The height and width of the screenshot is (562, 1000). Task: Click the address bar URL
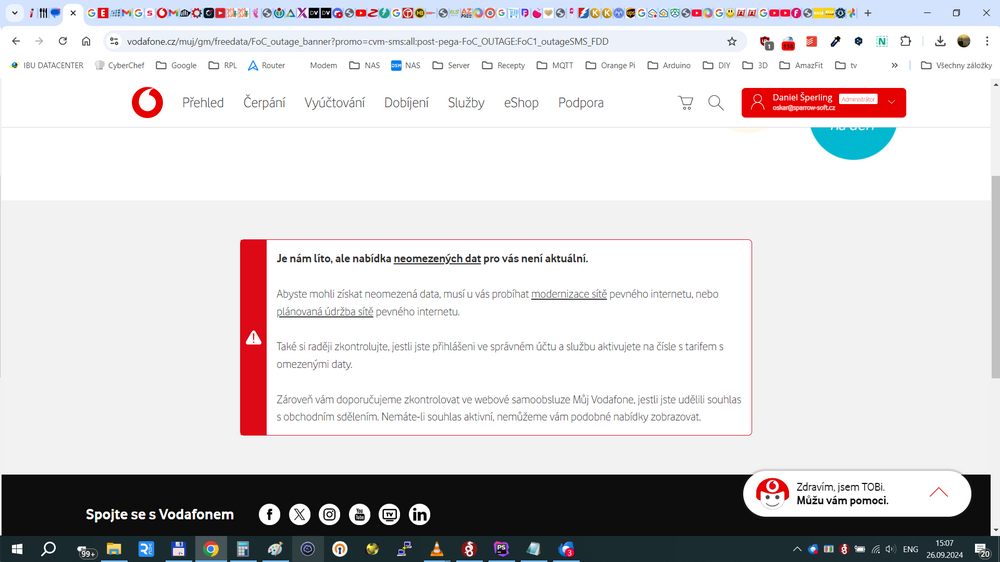(367, 41)
